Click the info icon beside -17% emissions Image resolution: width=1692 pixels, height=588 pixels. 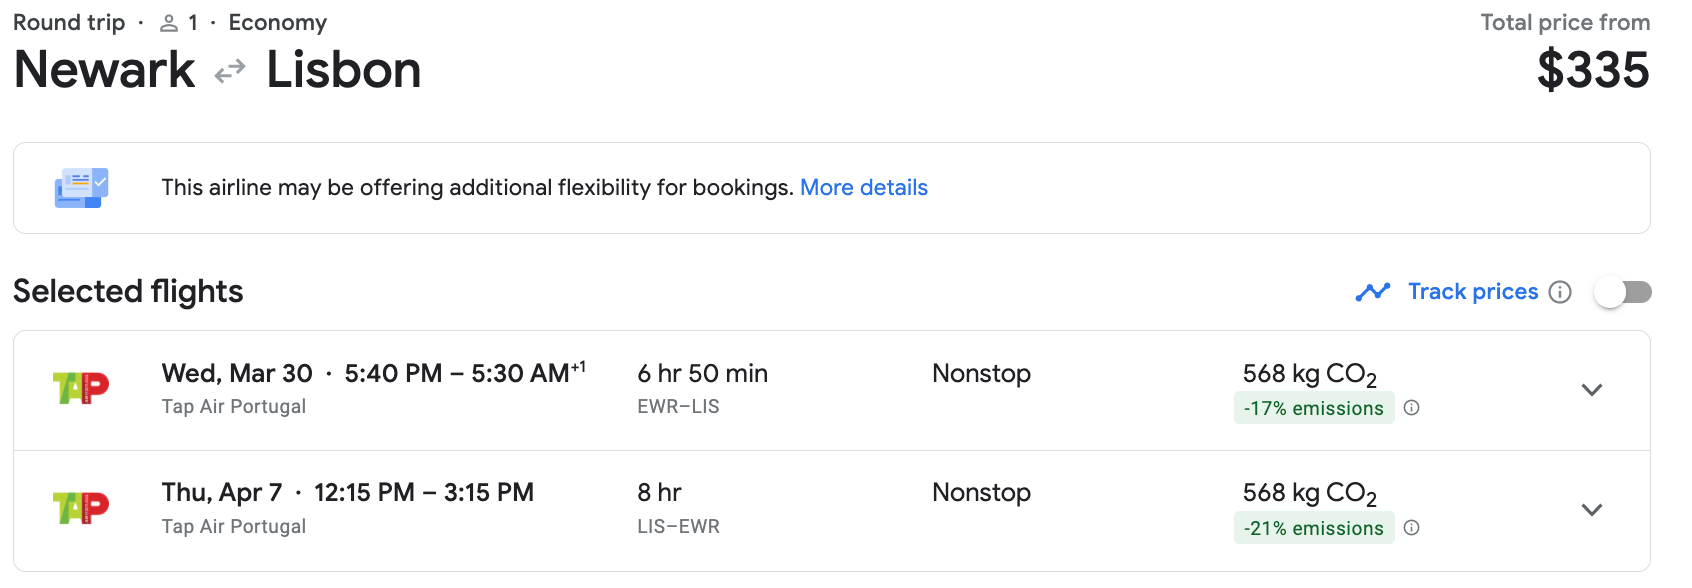1411,408
